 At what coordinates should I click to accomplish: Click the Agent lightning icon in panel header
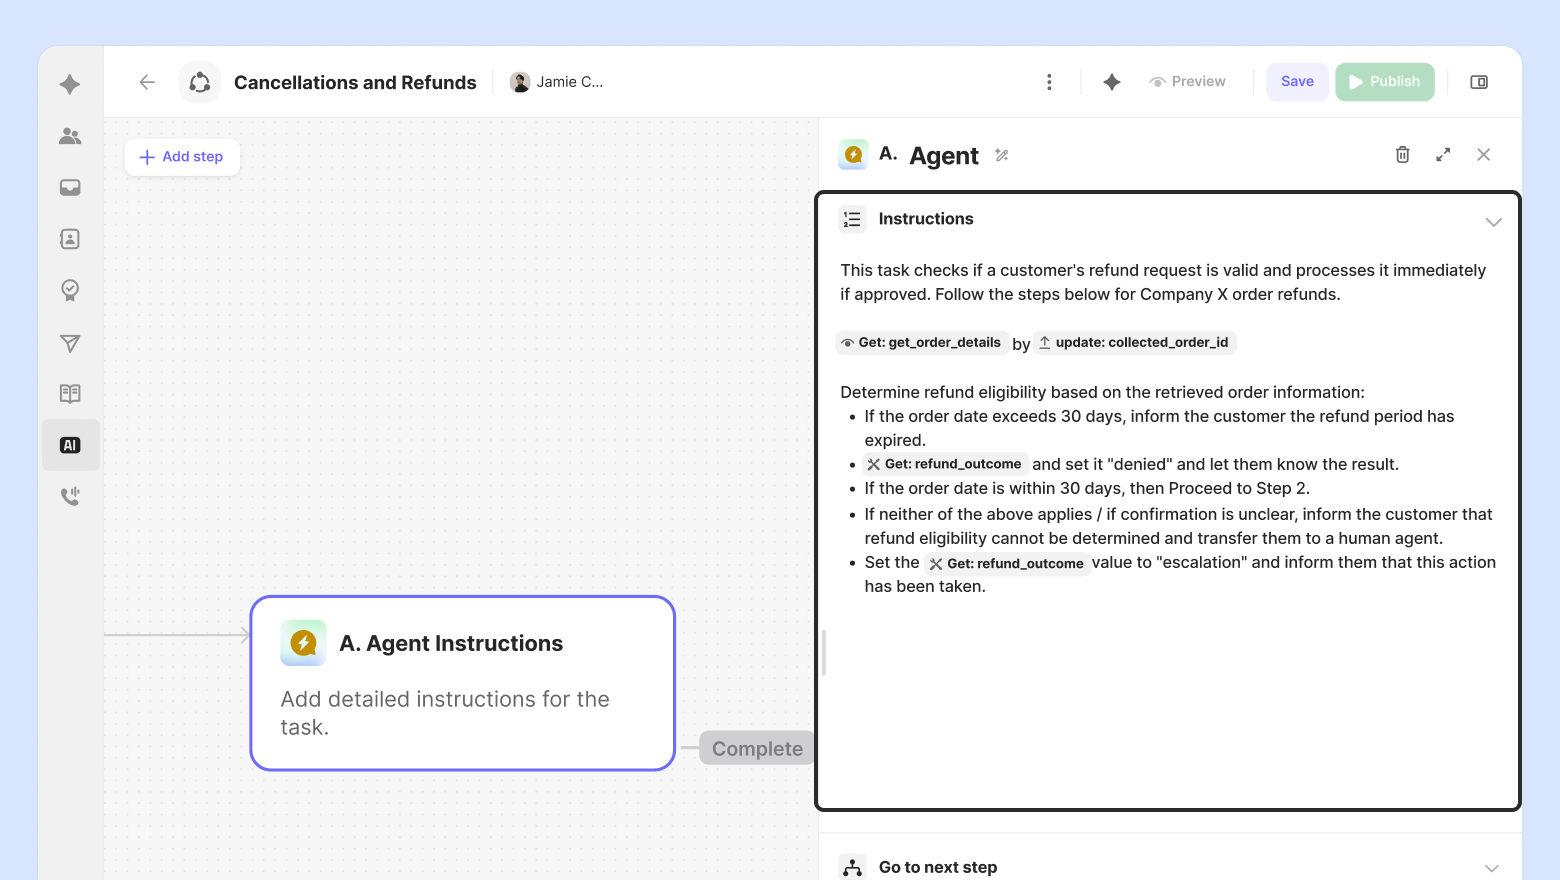click(x=853, y=154)
